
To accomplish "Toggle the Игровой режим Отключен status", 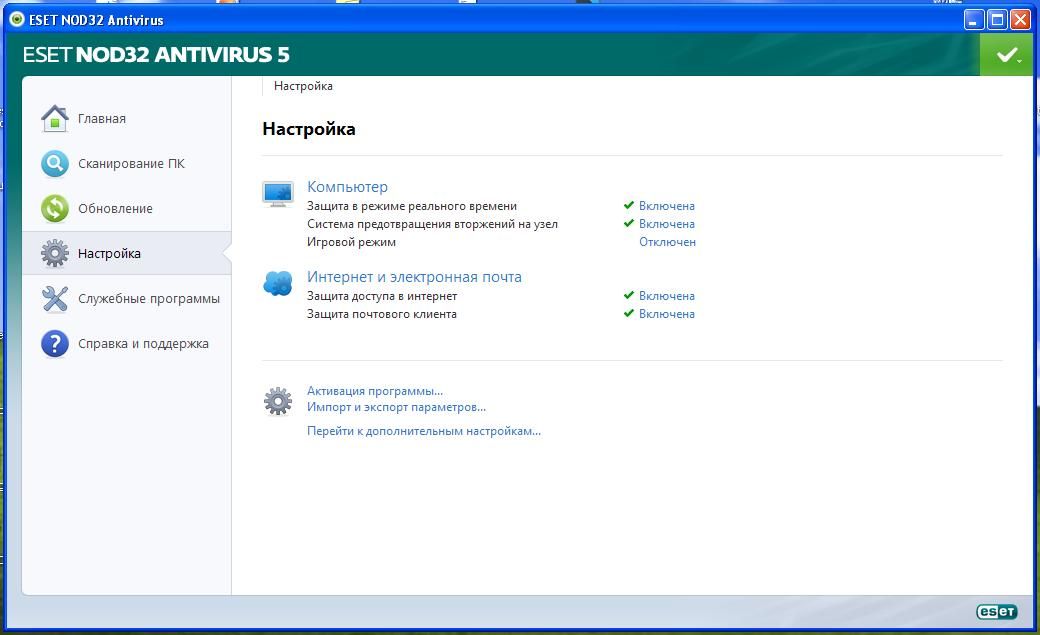I will (x=667, y=242).
